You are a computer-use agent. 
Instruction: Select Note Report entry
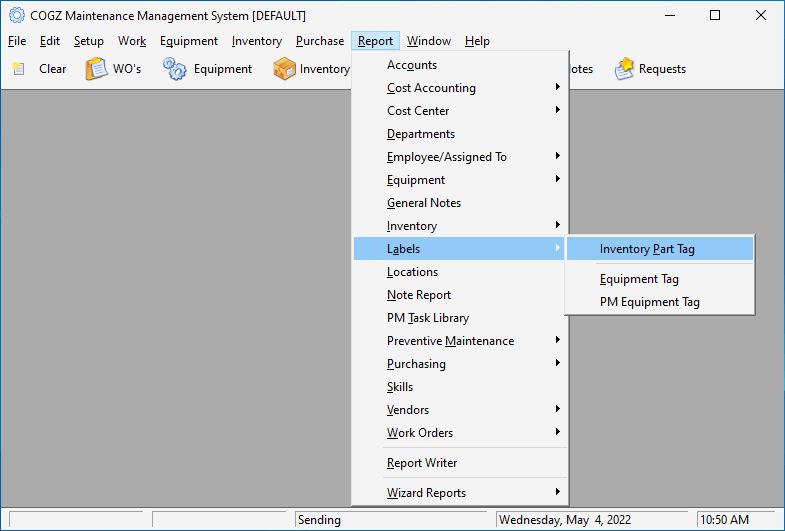tap(460, 295)
